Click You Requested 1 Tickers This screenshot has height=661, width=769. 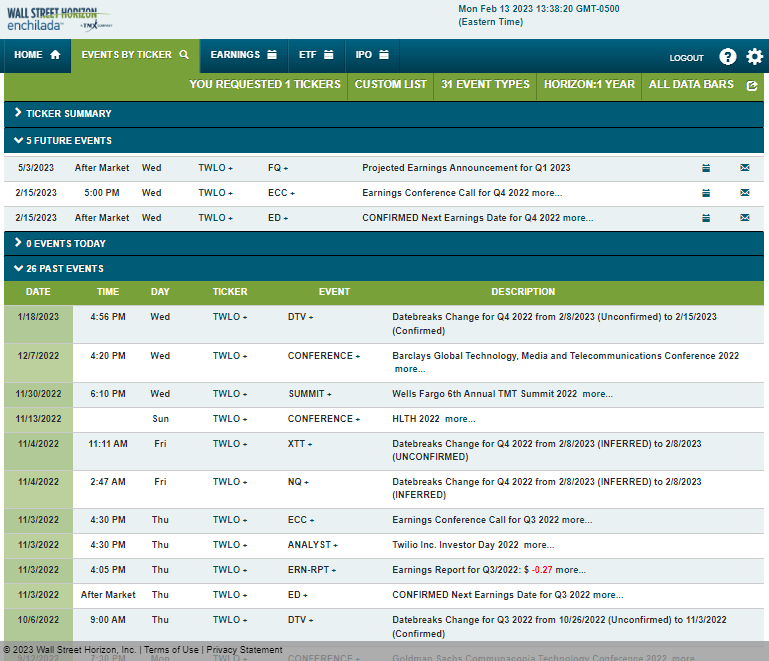coord(265,85)
